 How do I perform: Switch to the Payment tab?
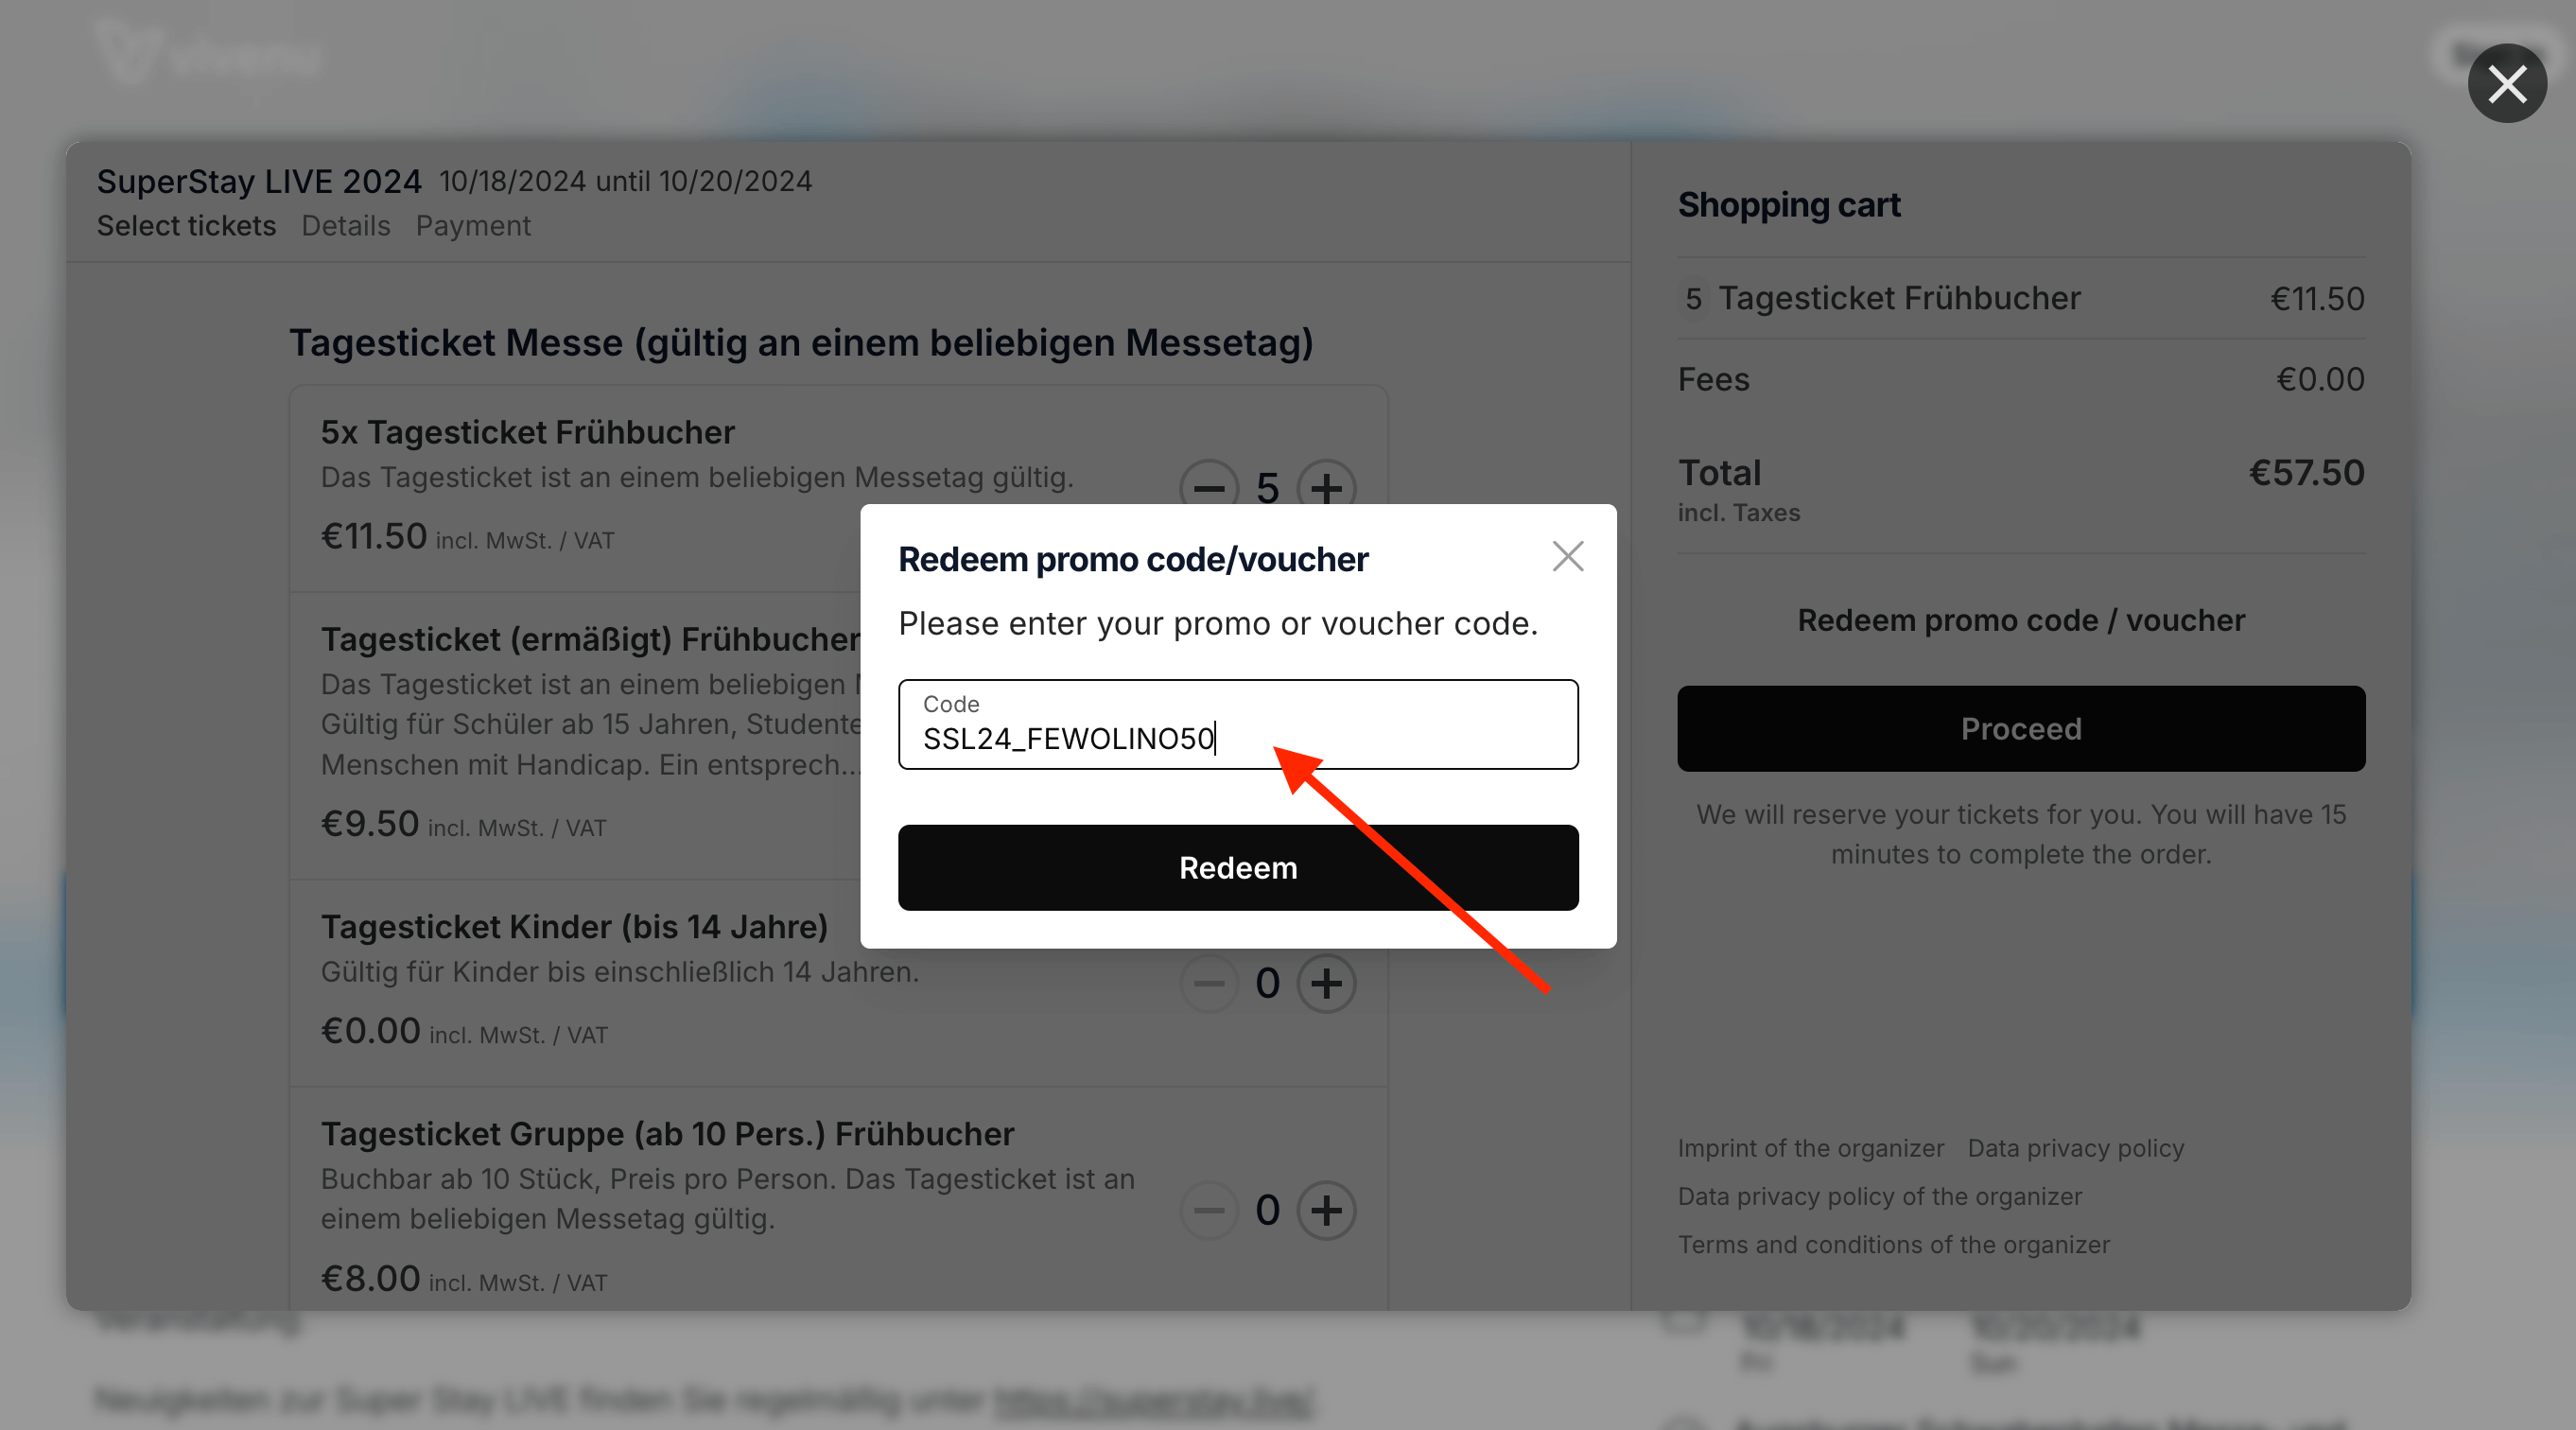pos(474,225)
